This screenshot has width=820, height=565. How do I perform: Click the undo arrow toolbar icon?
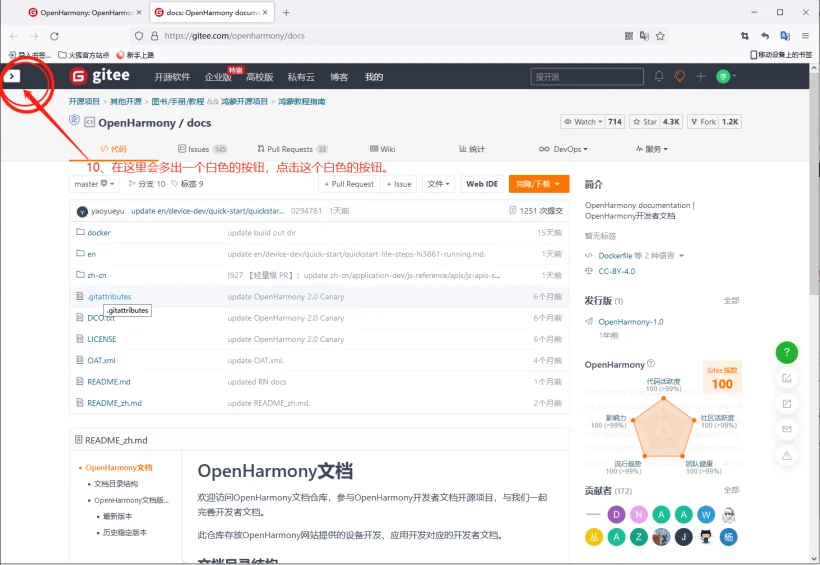click(x=765, y=36)
